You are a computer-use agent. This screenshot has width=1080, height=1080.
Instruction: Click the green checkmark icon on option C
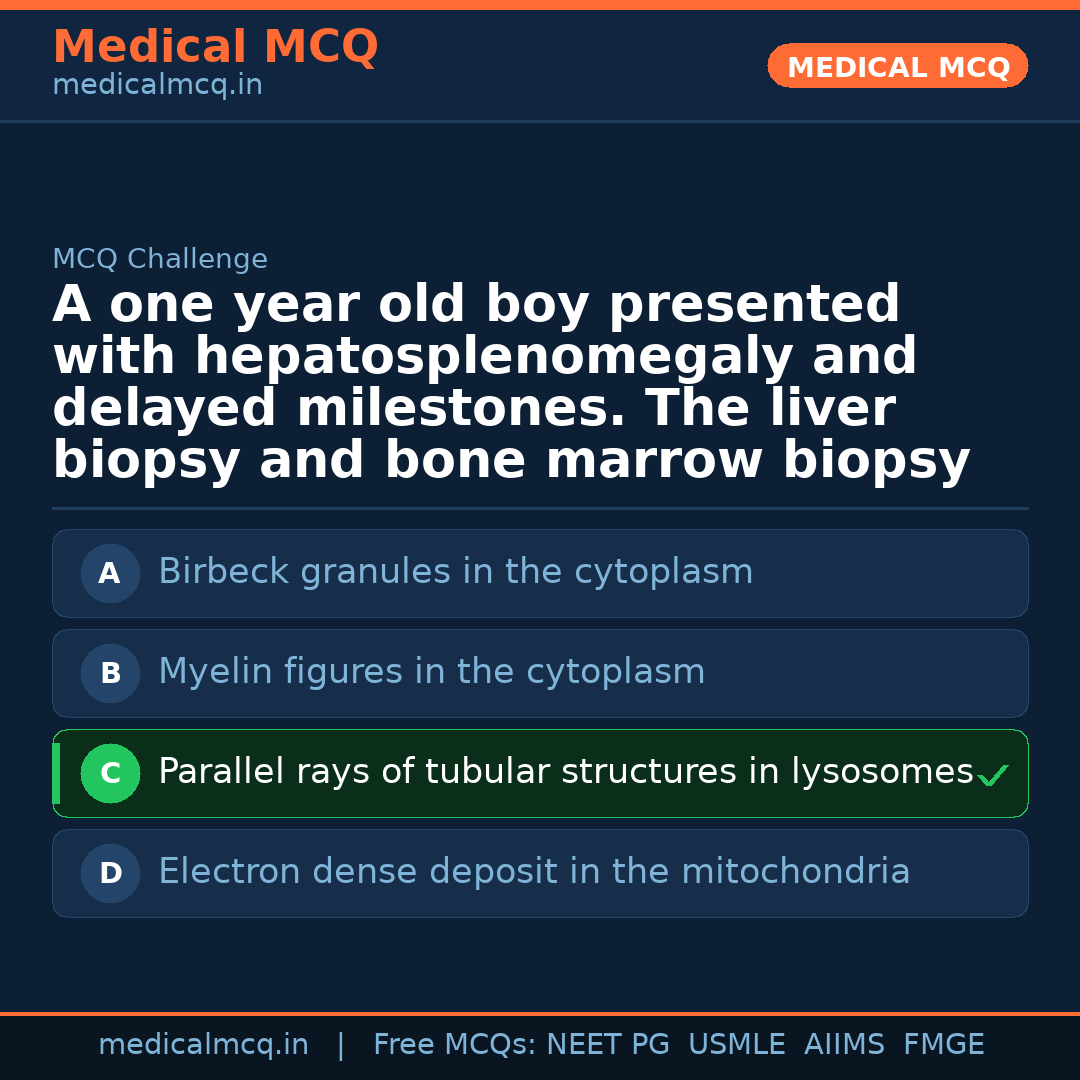[x=993, y=775]
